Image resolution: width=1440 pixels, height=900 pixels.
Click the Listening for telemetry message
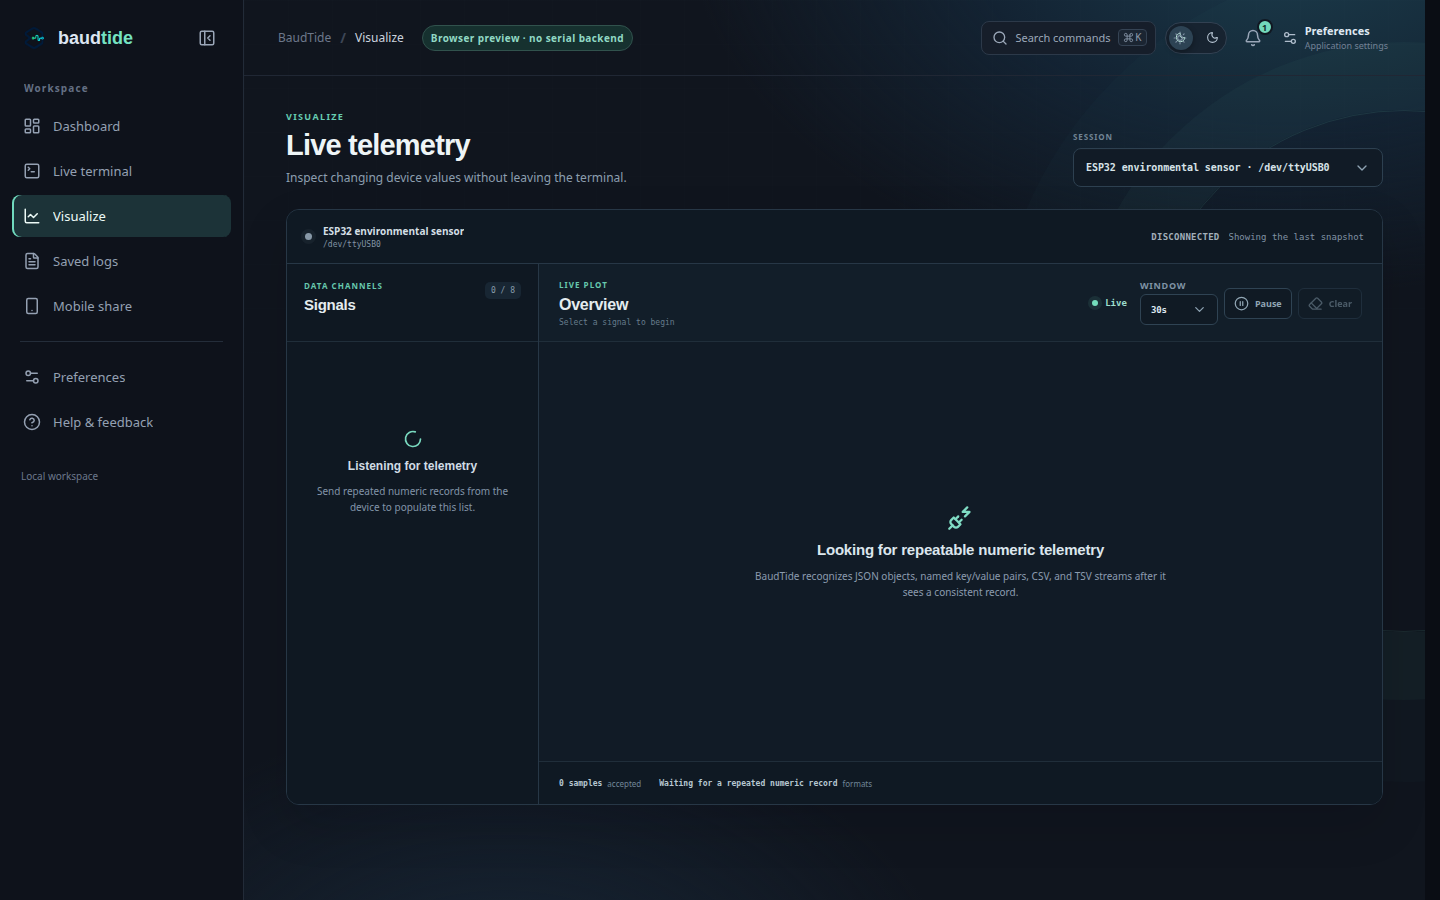point(412,466)
